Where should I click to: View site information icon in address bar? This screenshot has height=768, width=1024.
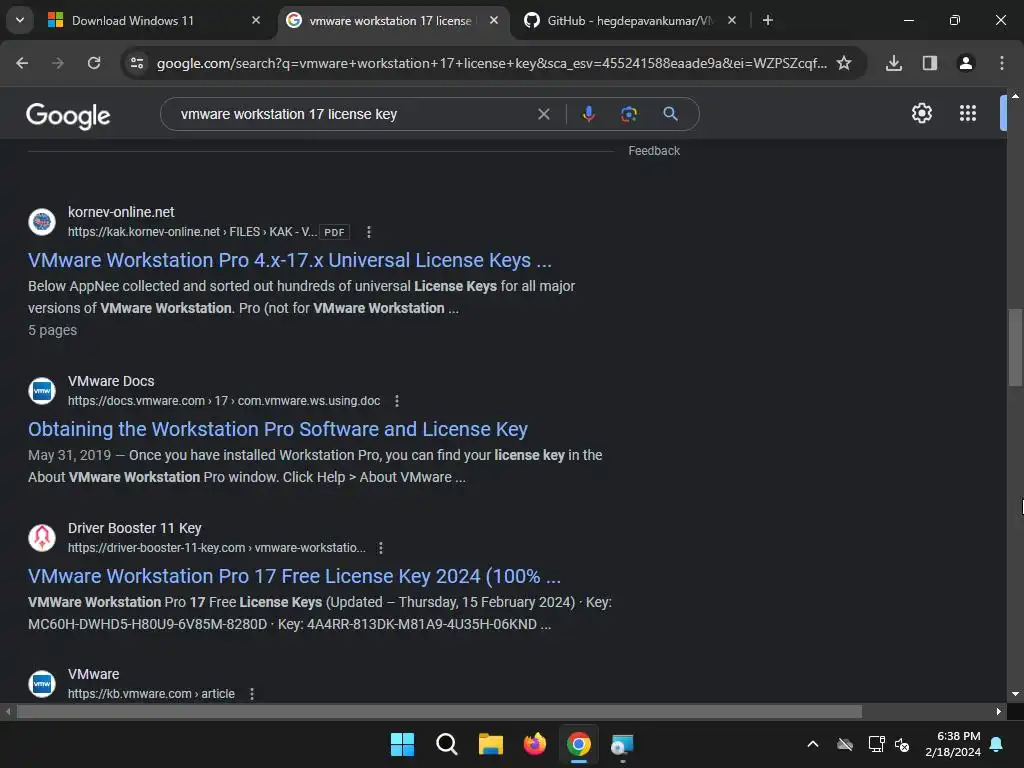[x=137, y=63]
